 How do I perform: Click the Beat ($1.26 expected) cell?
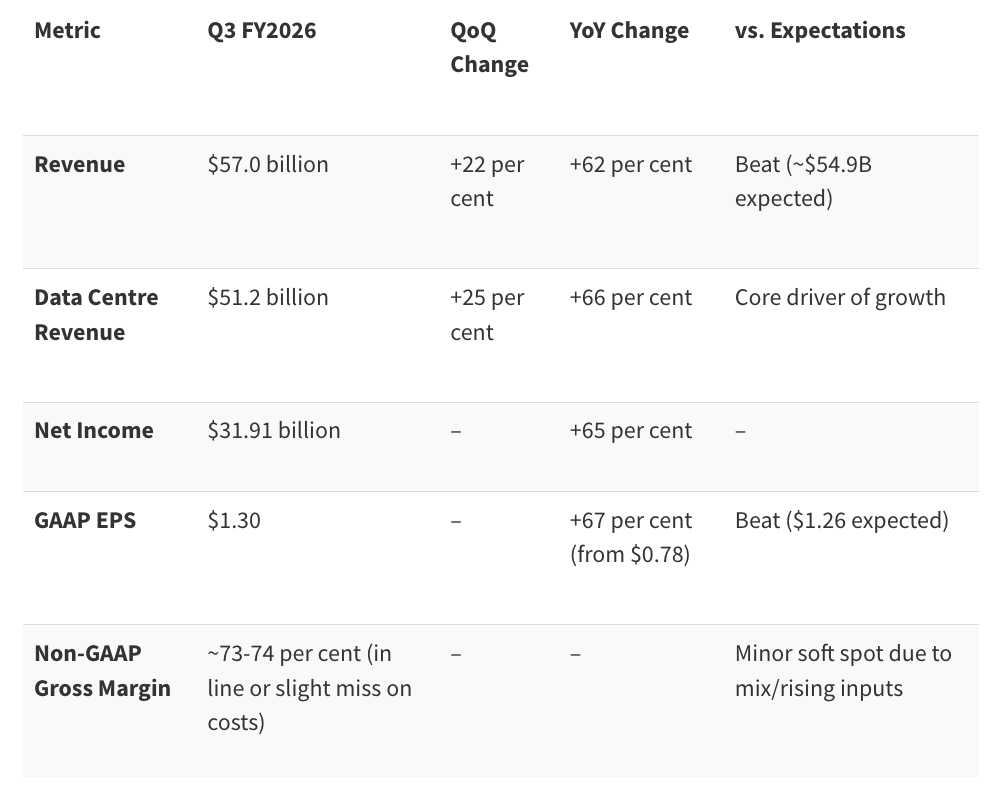point(841,520)
